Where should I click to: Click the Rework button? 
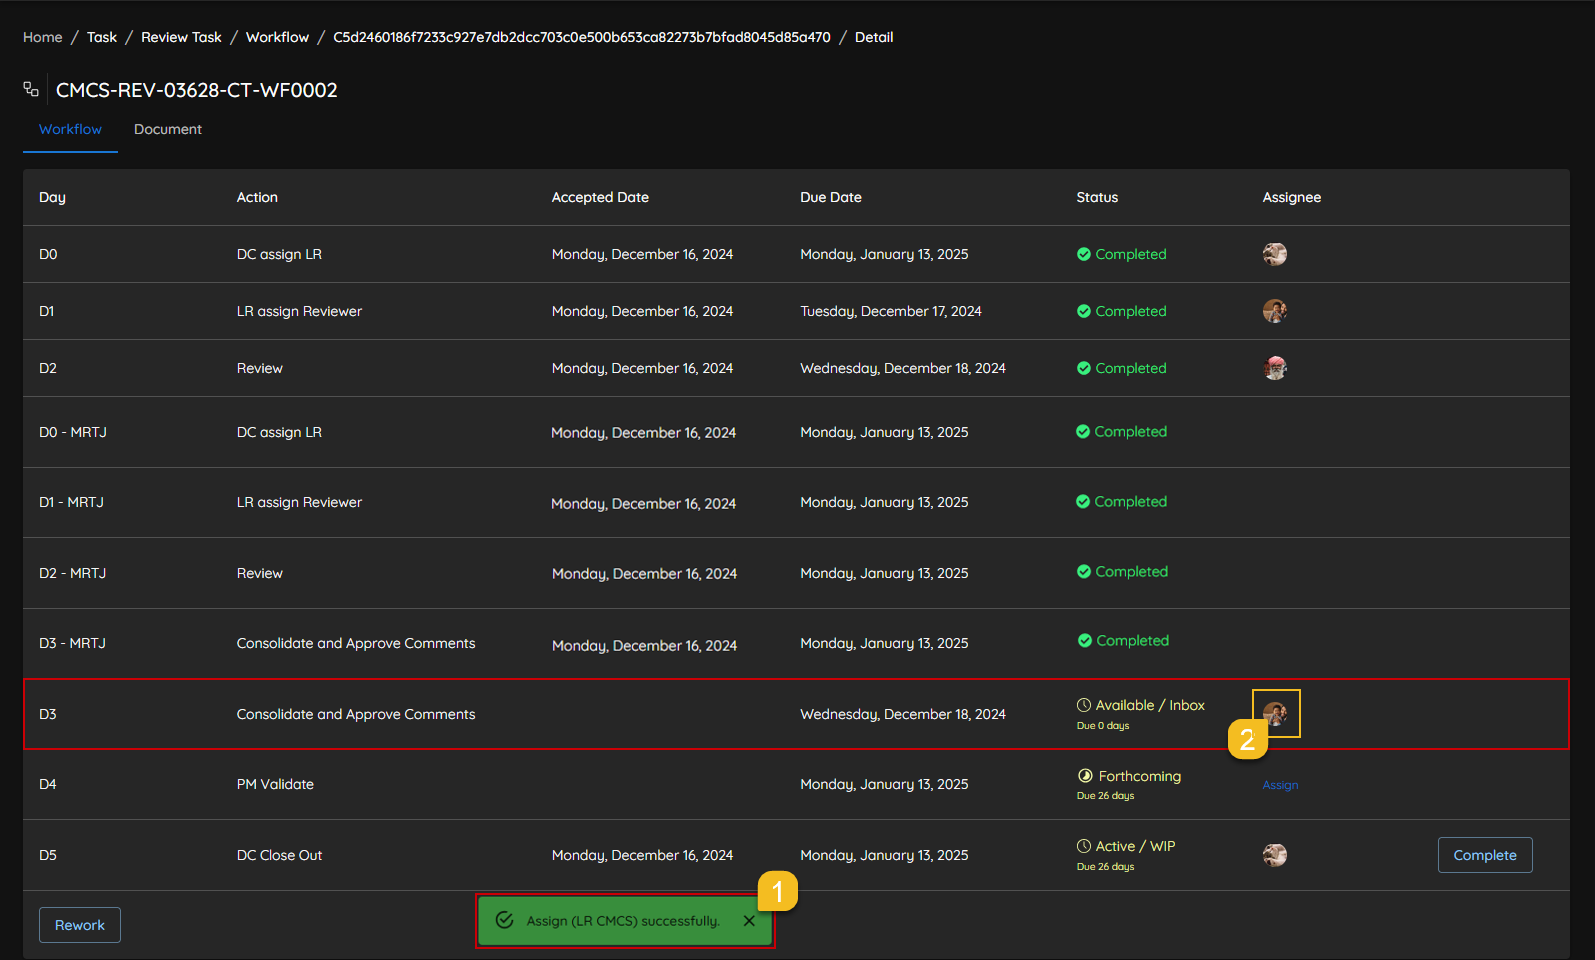80,925
